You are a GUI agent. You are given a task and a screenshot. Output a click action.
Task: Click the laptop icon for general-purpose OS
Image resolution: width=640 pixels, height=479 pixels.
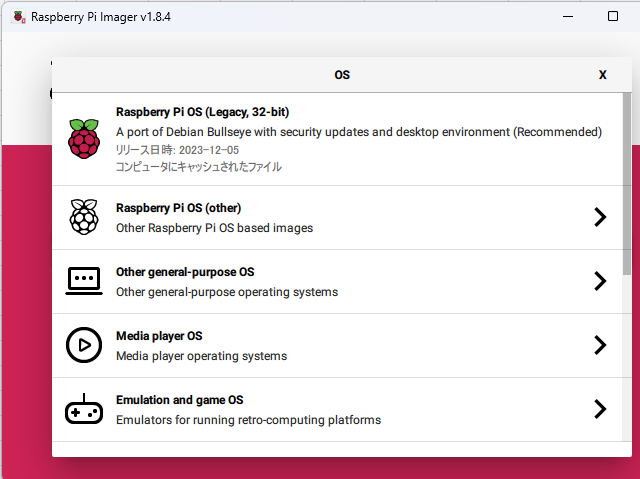point(84,281)
